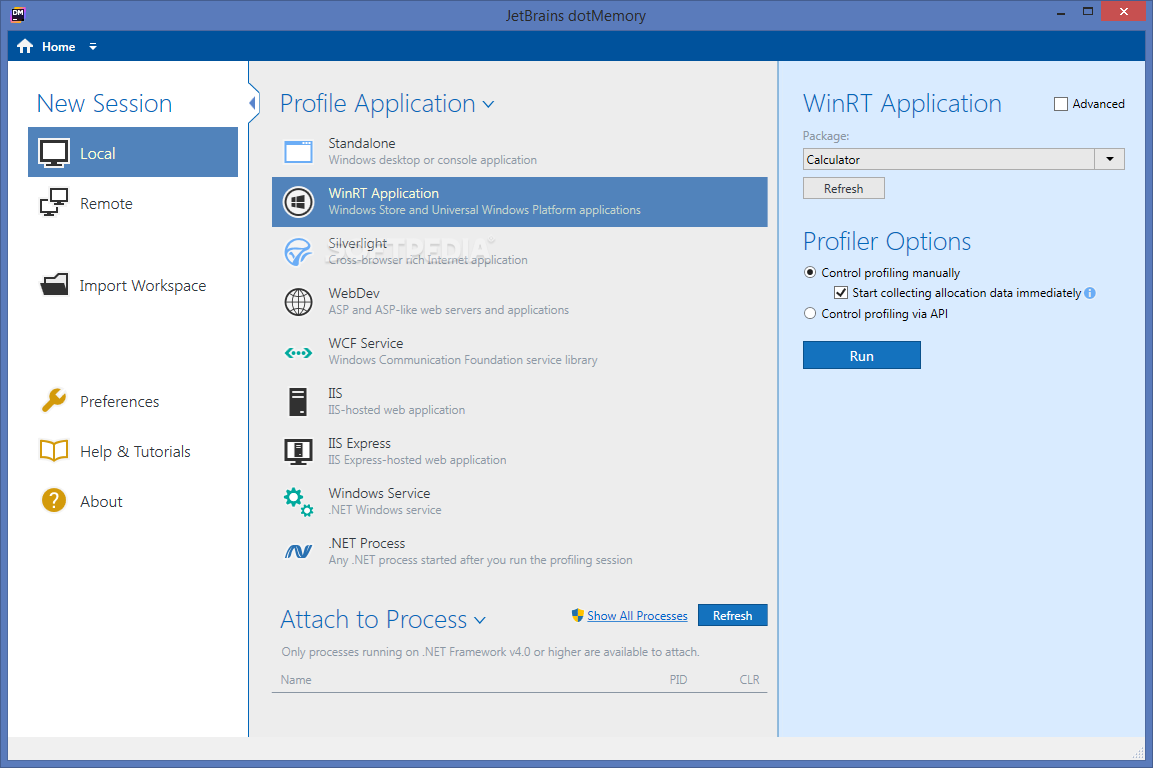
Task: Click the shield icon beside Show All Processes
Action: coord(578,615)
